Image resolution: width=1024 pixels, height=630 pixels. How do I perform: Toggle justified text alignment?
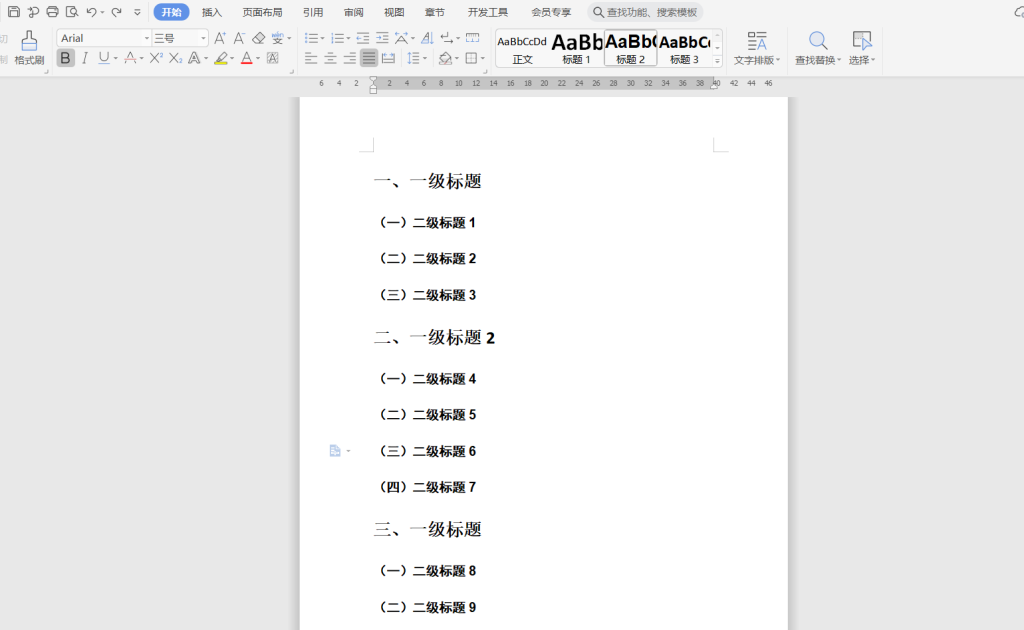click(x=369, y=59)
